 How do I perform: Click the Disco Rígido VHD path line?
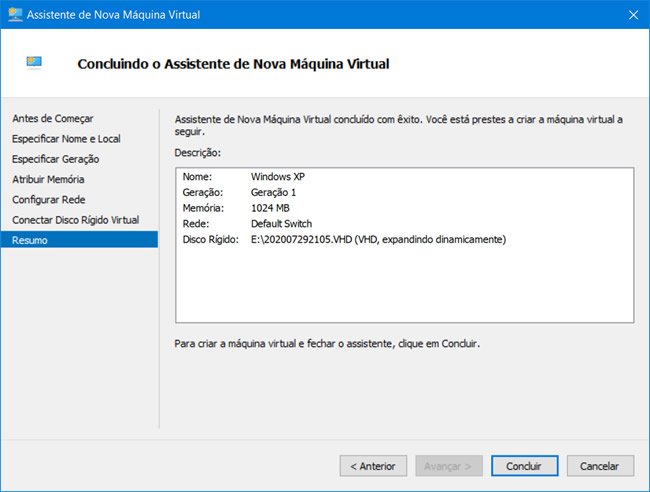(x=378, y=240)
